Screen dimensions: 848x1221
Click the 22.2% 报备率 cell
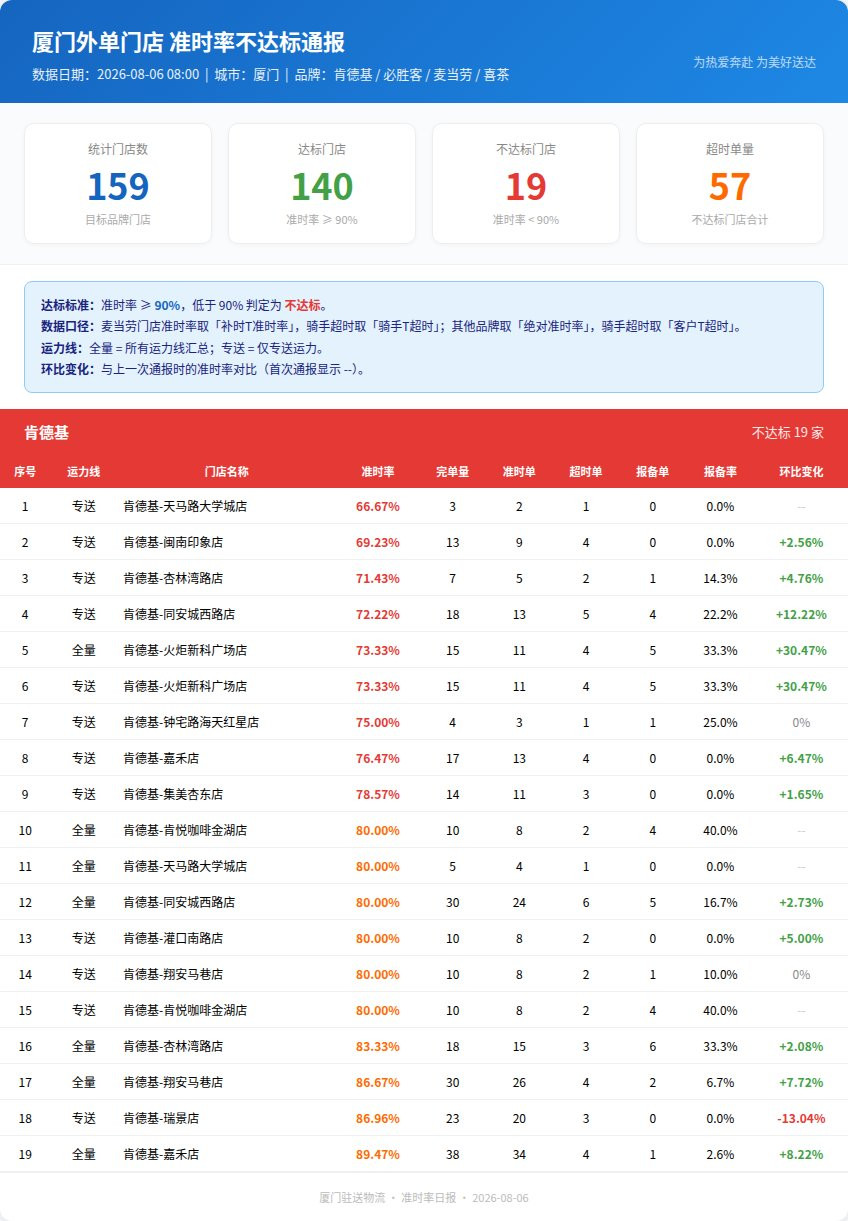(720, 614)
